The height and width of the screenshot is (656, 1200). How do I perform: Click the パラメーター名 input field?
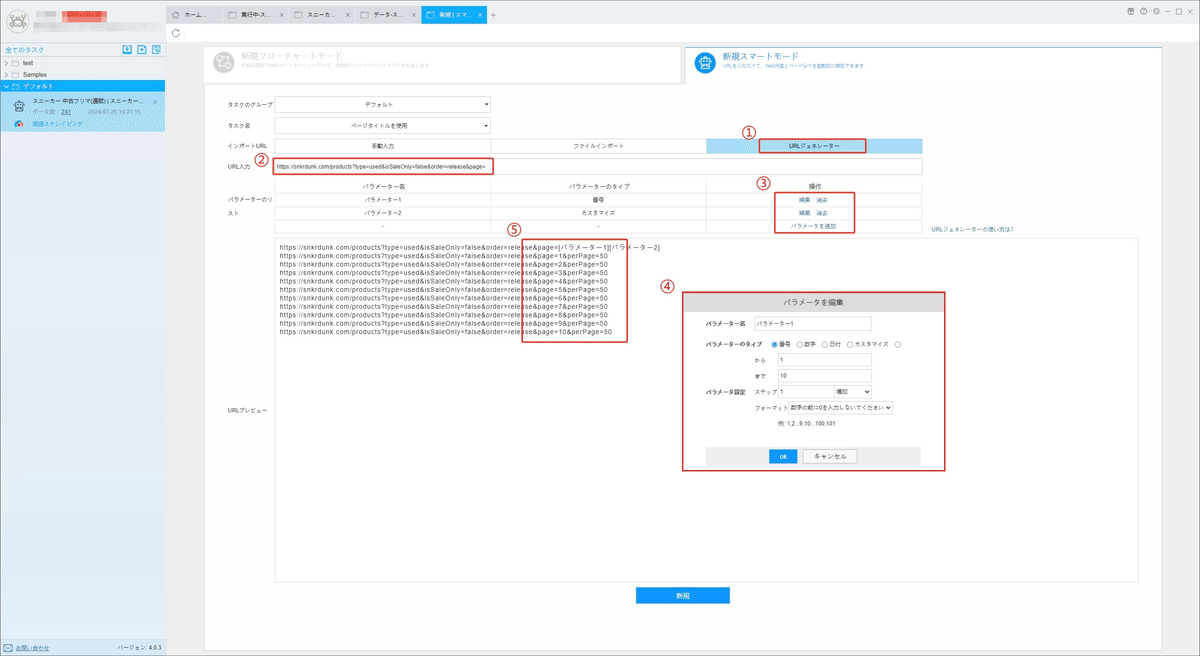tap(813, 324)
